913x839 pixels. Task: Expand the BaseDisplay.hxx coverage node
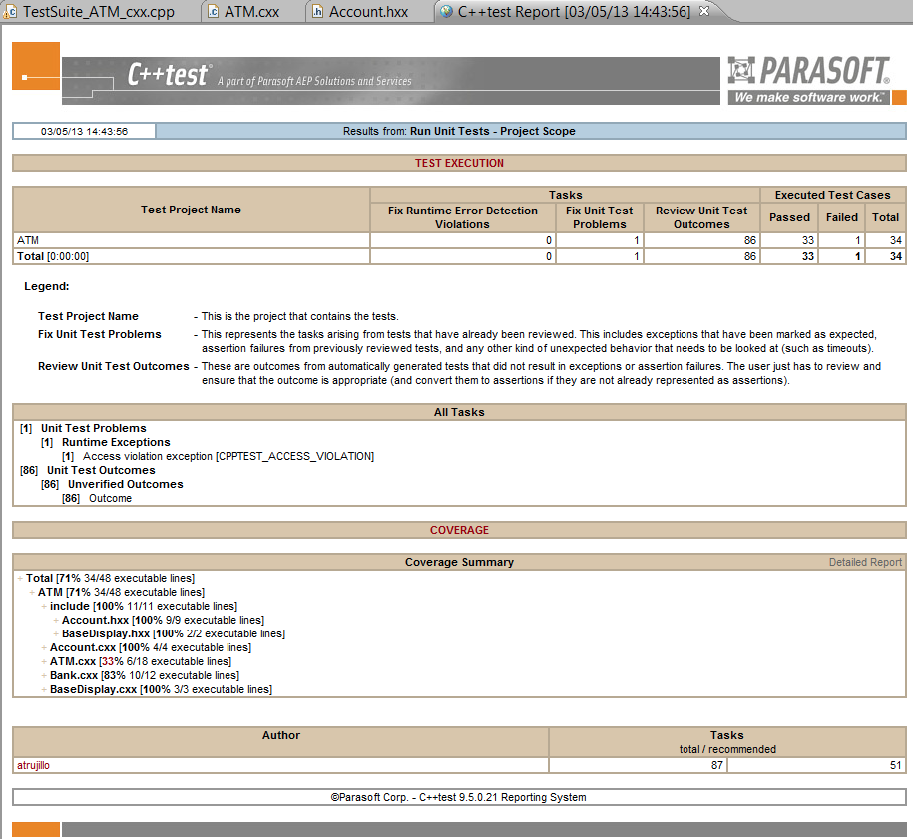[x=56, y=633]
